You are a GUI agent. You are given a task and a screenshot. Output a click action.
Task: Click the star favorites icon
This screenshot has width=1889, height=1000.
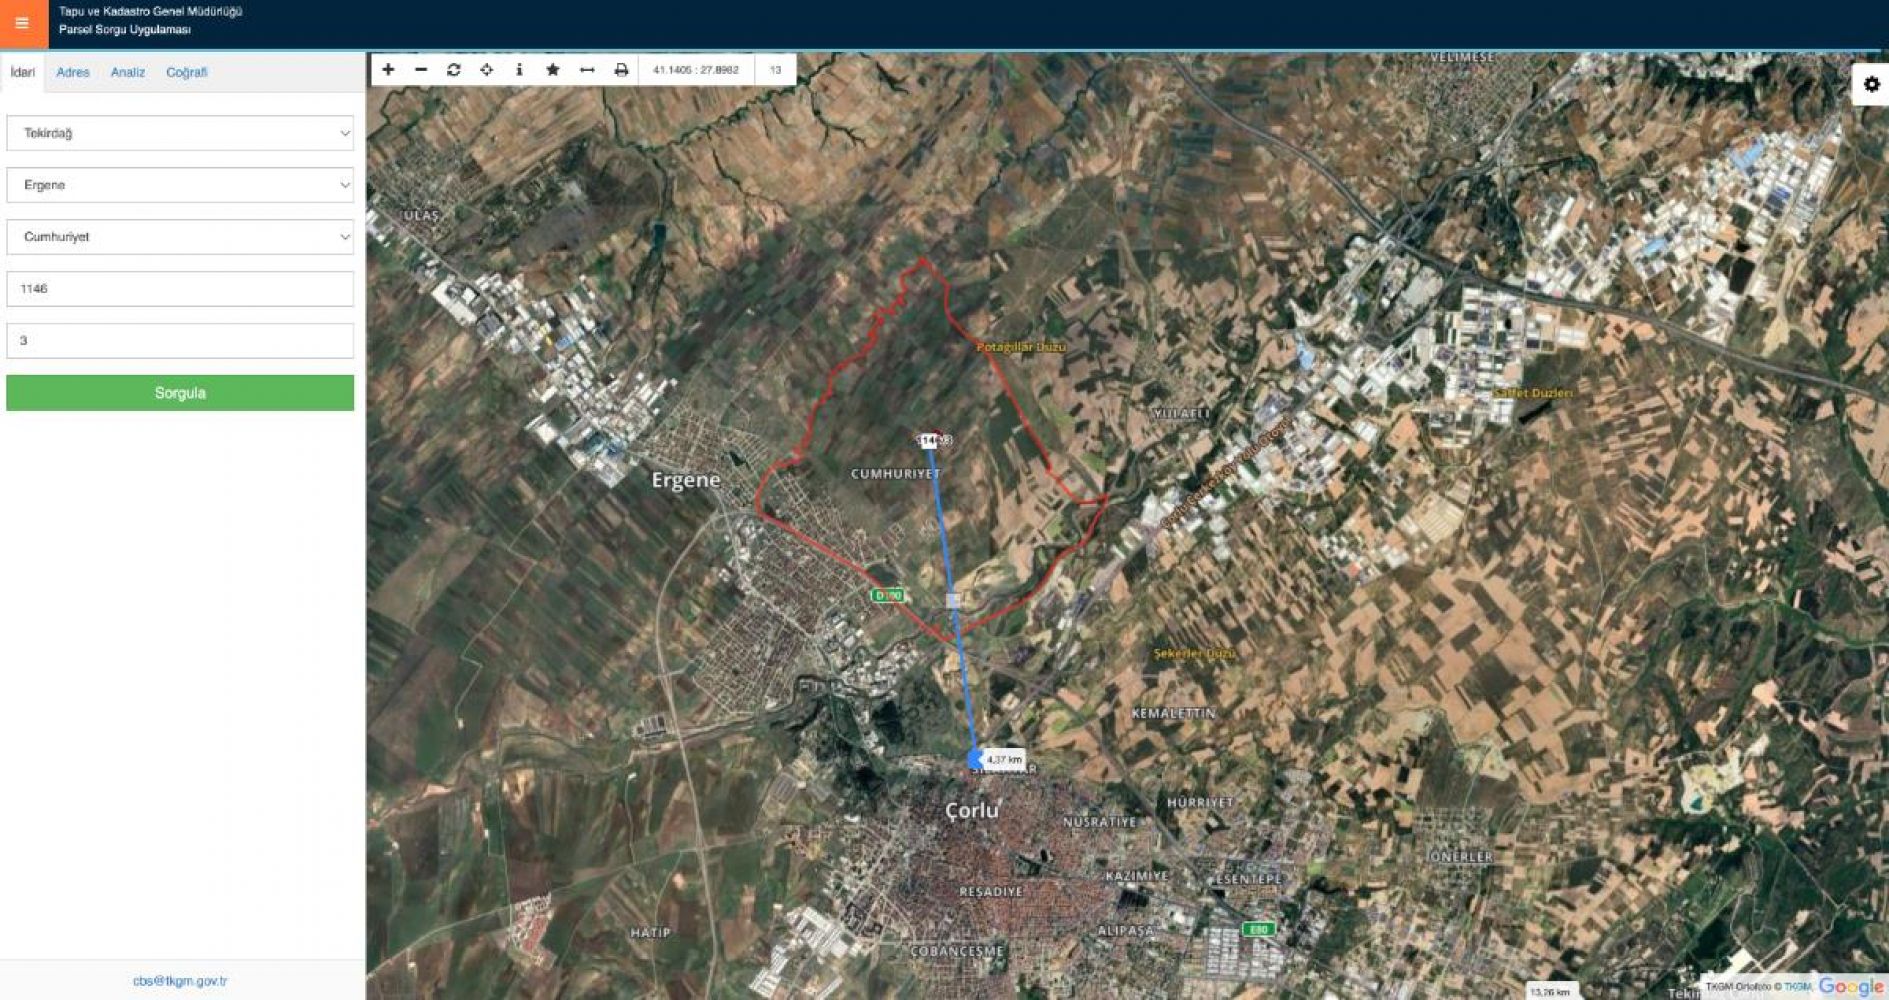552,70
